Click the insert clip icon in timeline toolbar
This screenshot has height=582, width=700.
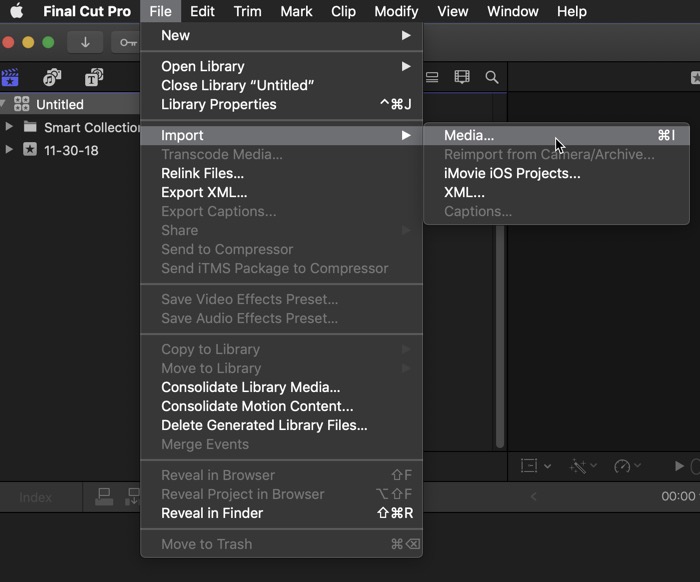(132, 497)
